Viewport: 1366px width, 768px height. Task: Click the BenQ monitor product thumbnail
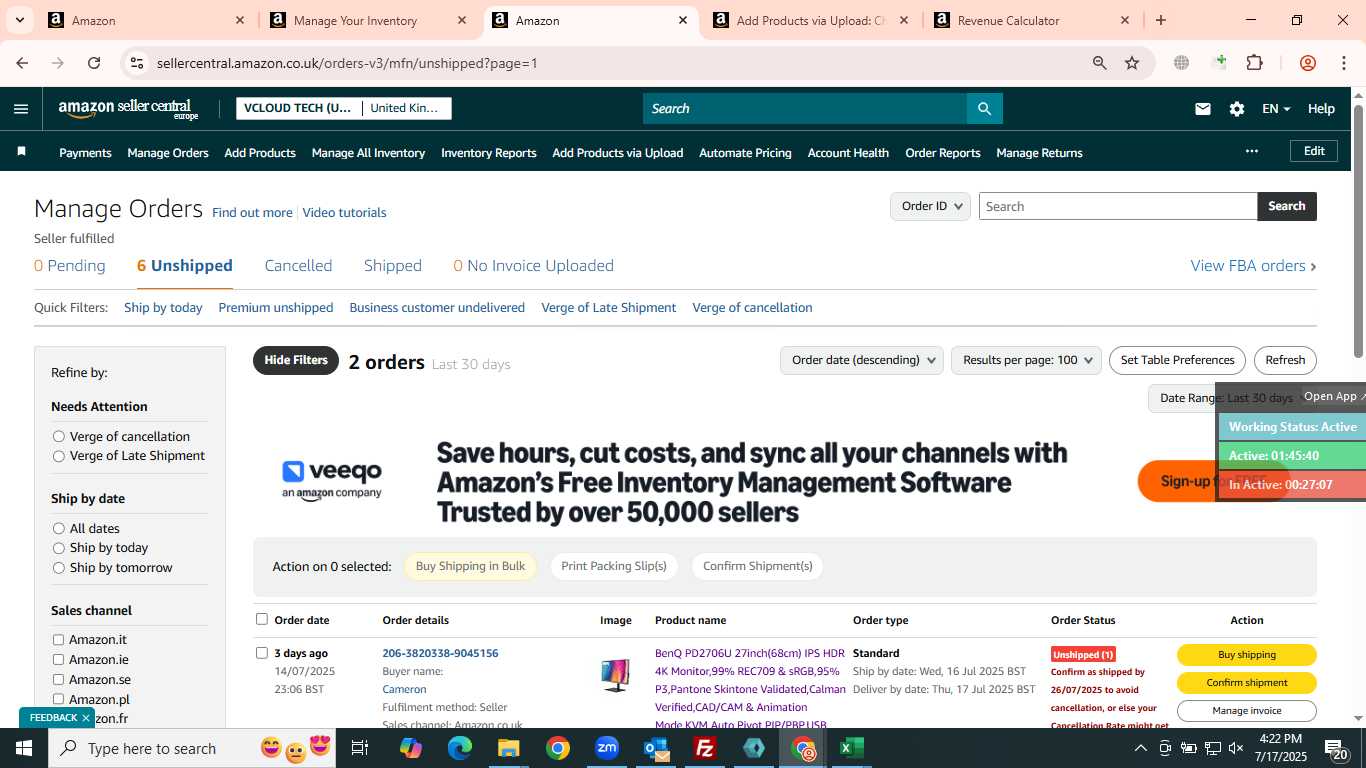point(615,675)
